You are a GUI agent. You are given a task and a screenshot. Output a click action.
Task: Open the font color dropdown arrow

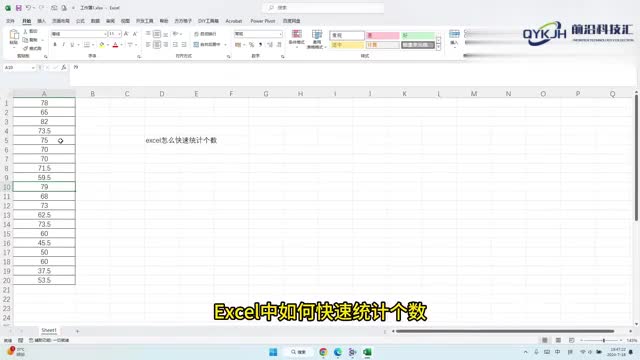[121, 44]
